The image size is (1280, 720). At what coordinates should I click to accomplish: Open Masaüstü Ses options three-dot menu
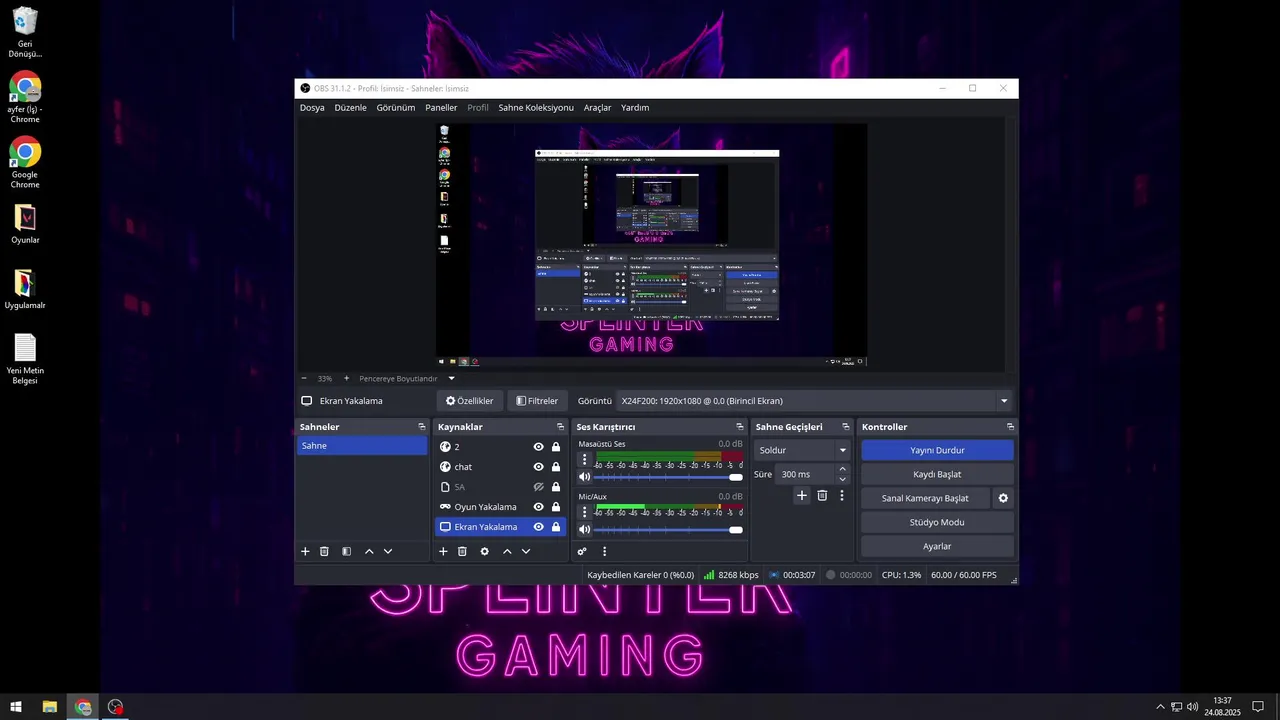[585, 460]
